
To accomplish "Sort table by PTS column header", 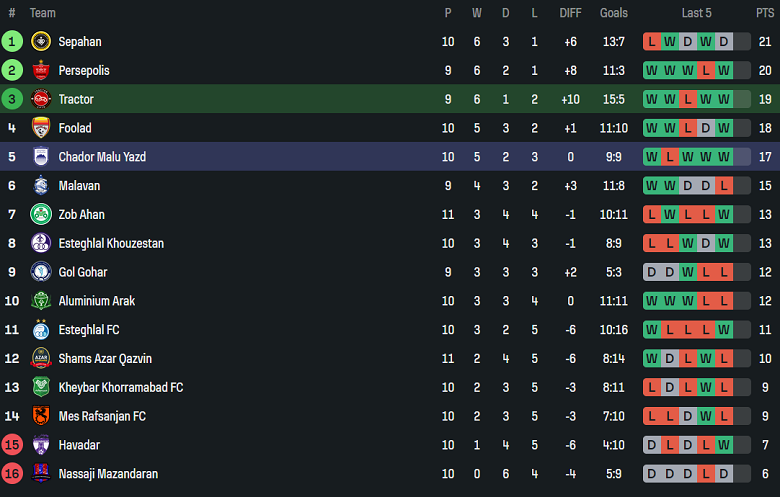I will pos(765,13).
